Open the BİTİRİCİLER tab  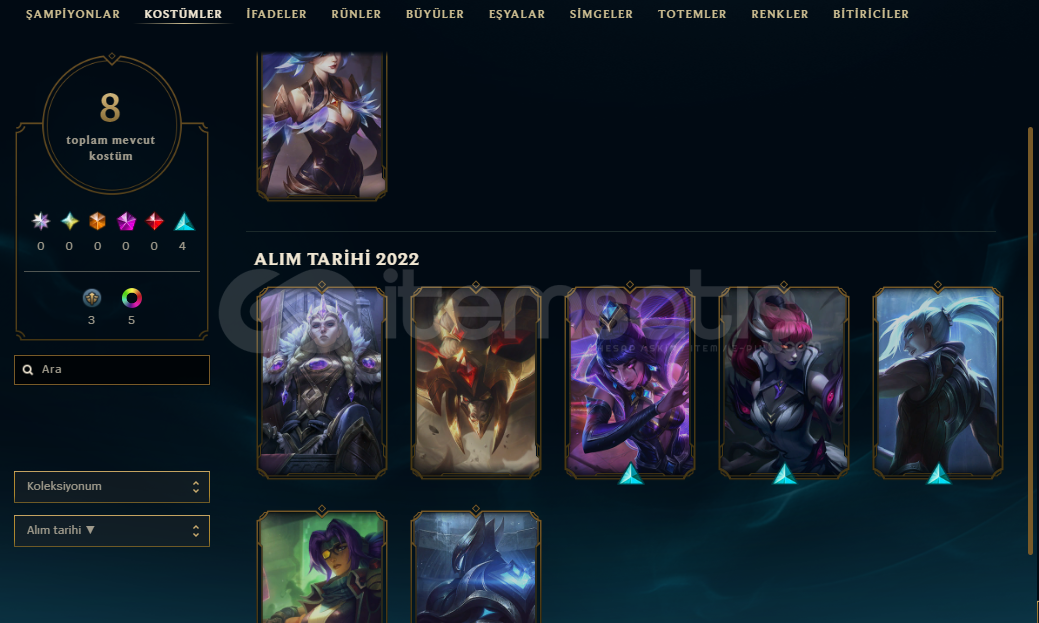coord(871,14)
